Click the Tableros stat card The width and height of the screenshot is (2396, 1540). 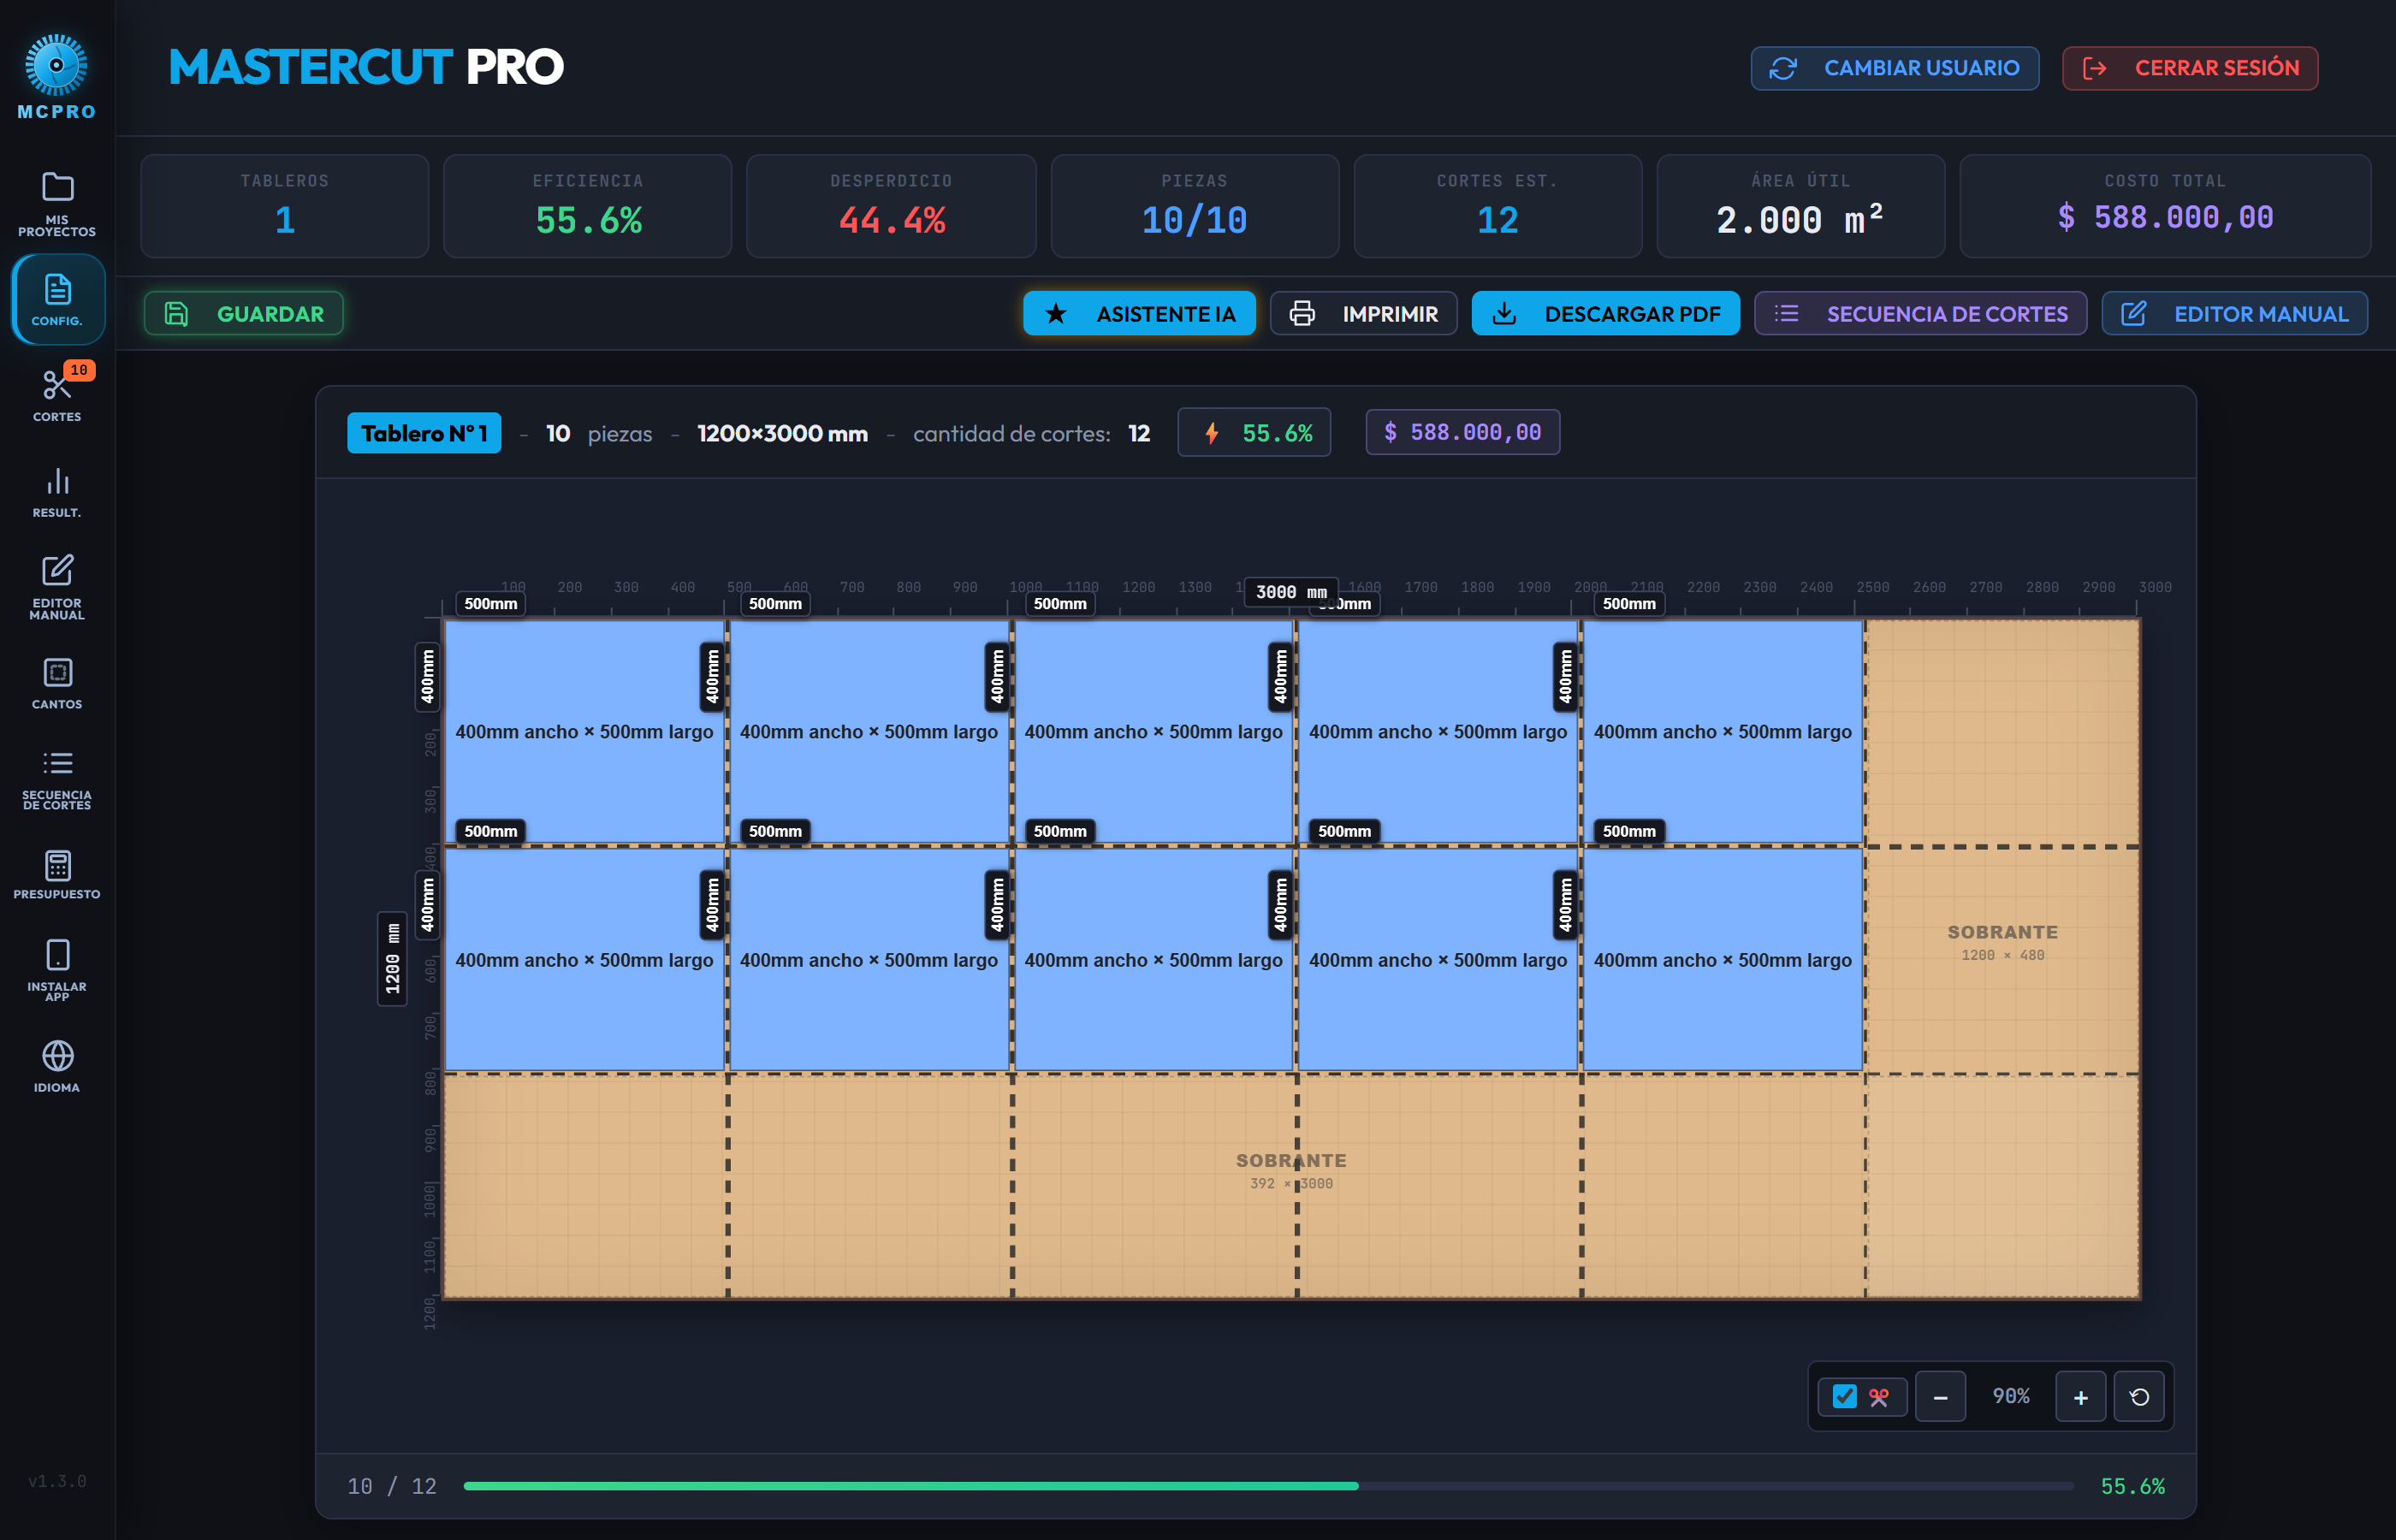click(x=285, y=206)
